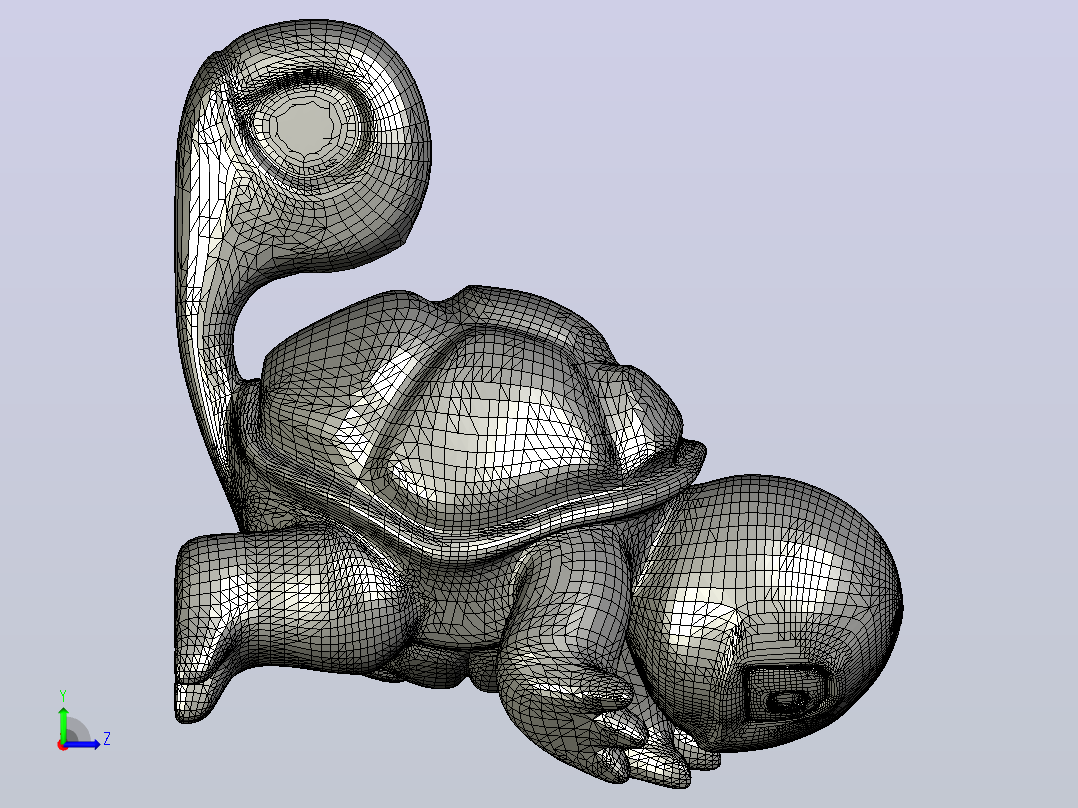1078x808 pixels.
Task: Click the blue Z axis arrow
Action: (x=83, y=744)
